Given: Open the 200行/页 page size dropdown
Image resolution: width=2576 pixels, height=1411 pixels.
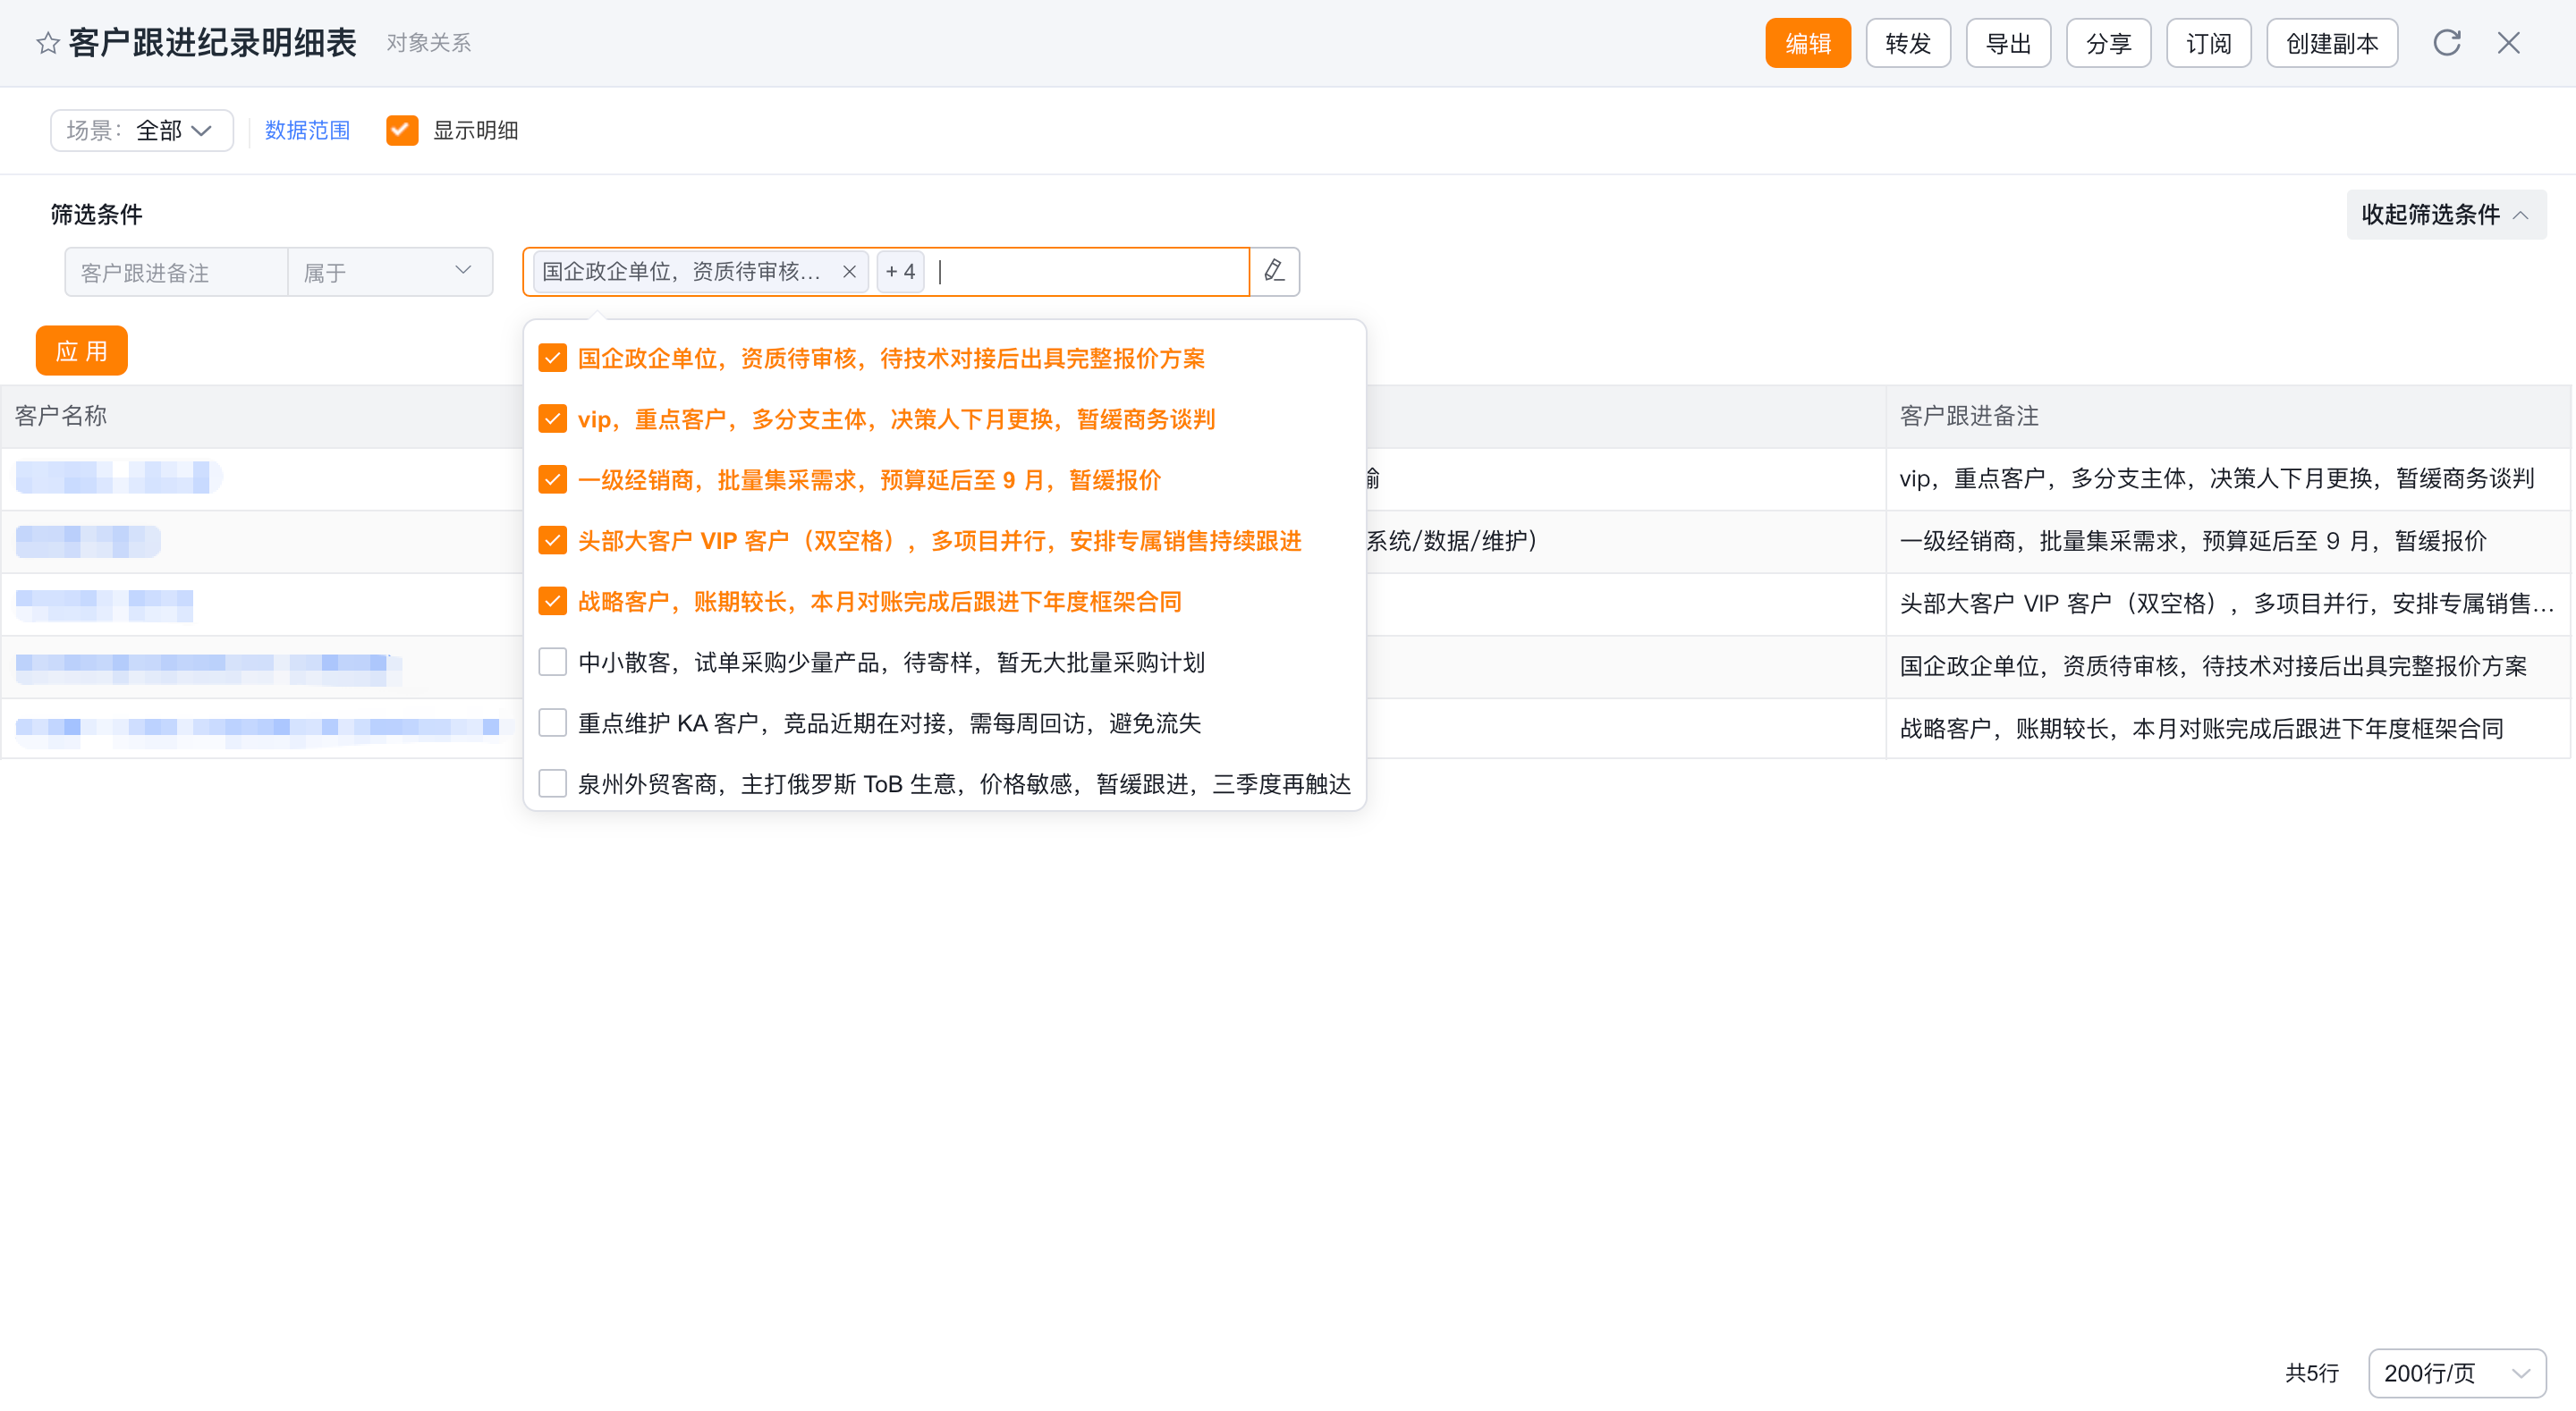Looking at the screenshot, I should coord(2457,1373).
